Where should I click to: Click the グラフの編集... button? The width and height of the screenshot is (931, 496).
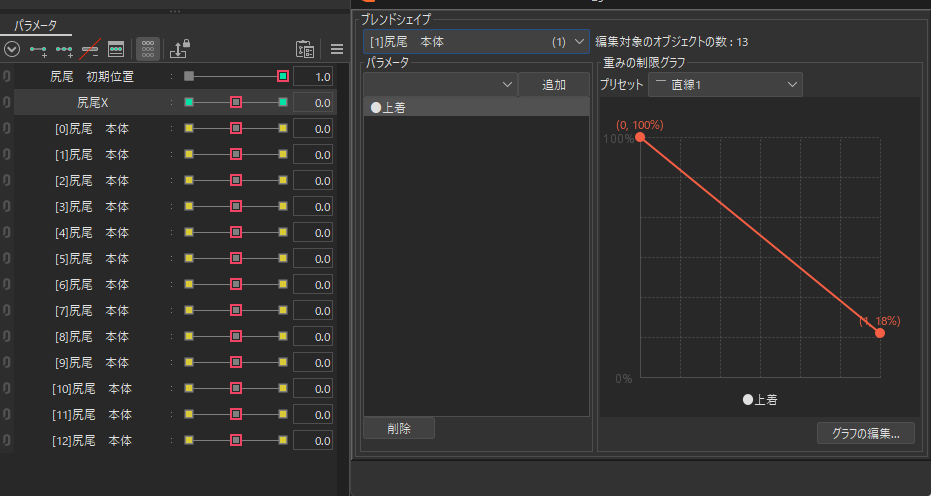point(865,433)
